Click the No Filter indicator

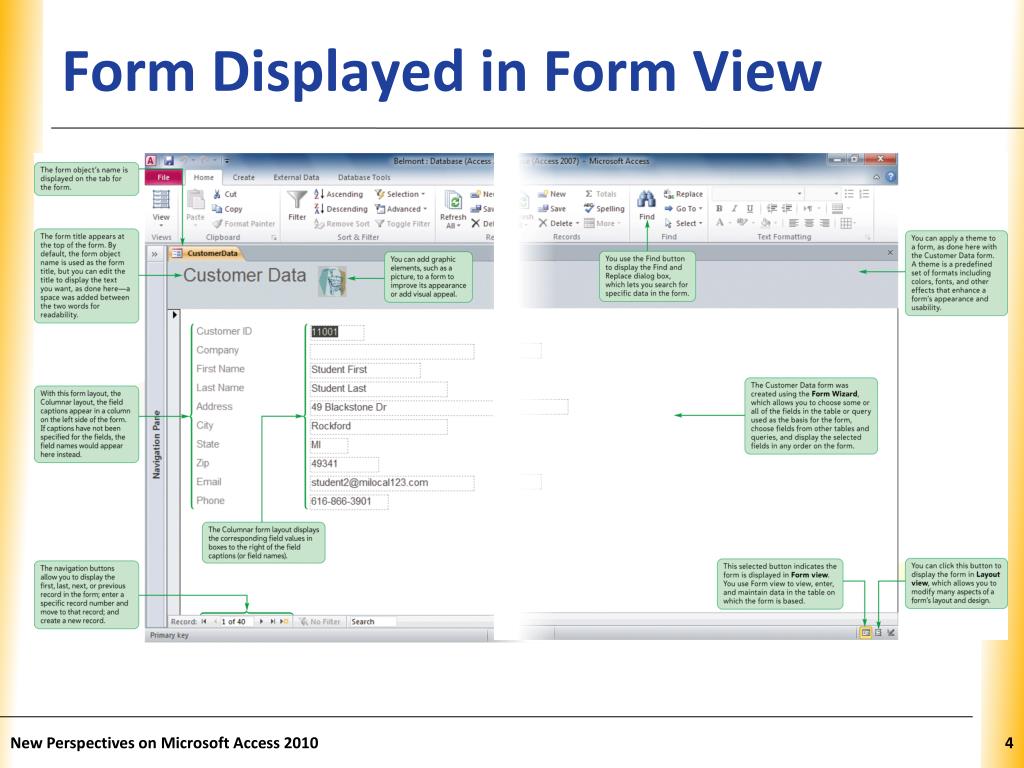pyautogui.click(x=321, y=622)
